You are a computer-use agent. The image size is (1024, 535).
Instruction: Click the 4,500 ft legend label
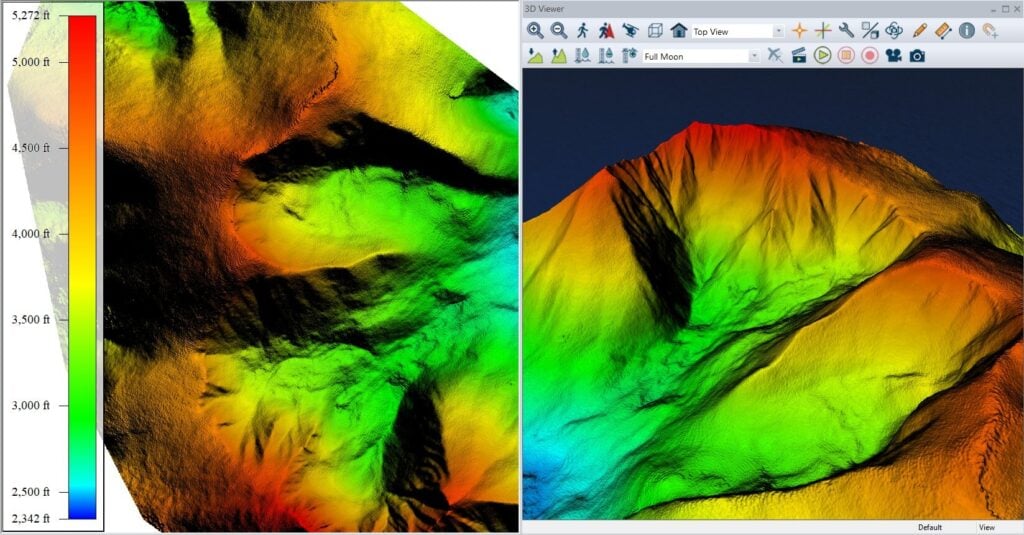pos(31,148)
